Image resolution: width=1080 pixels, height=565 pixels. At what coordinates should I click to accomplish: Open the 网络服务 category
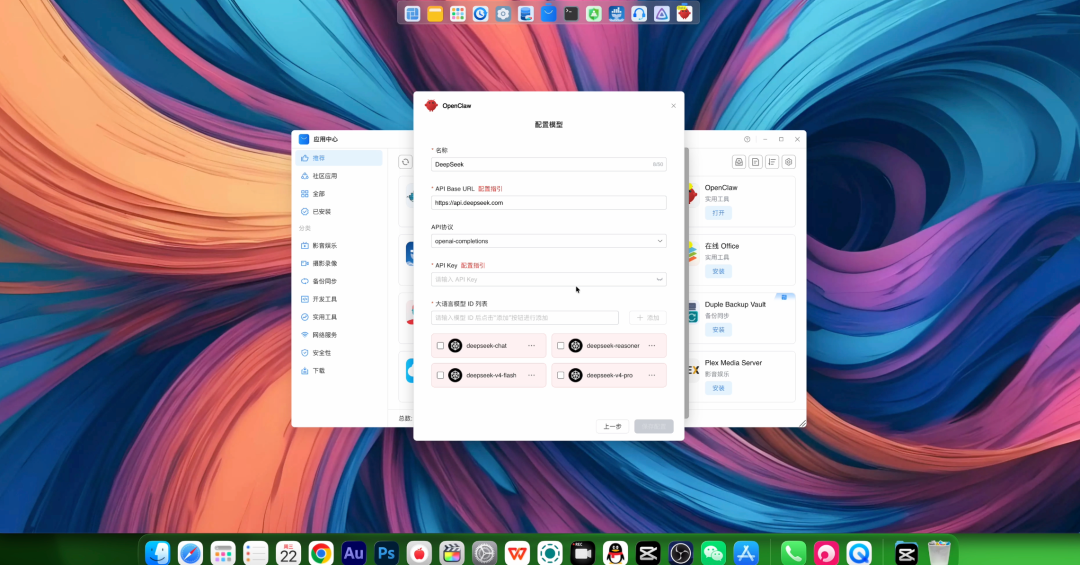point(339,336)
